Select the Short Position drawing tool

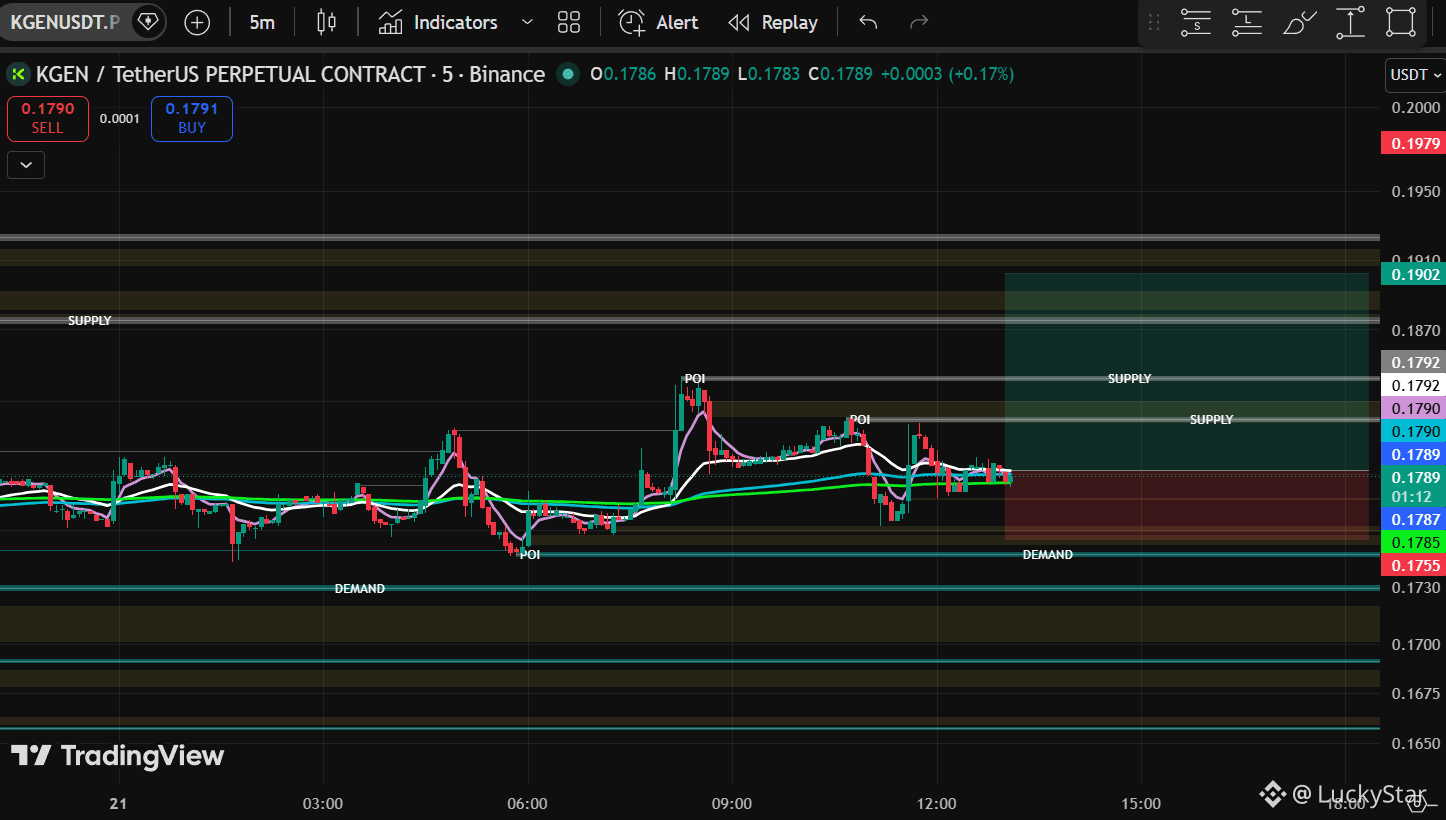tap(1195, 22)
